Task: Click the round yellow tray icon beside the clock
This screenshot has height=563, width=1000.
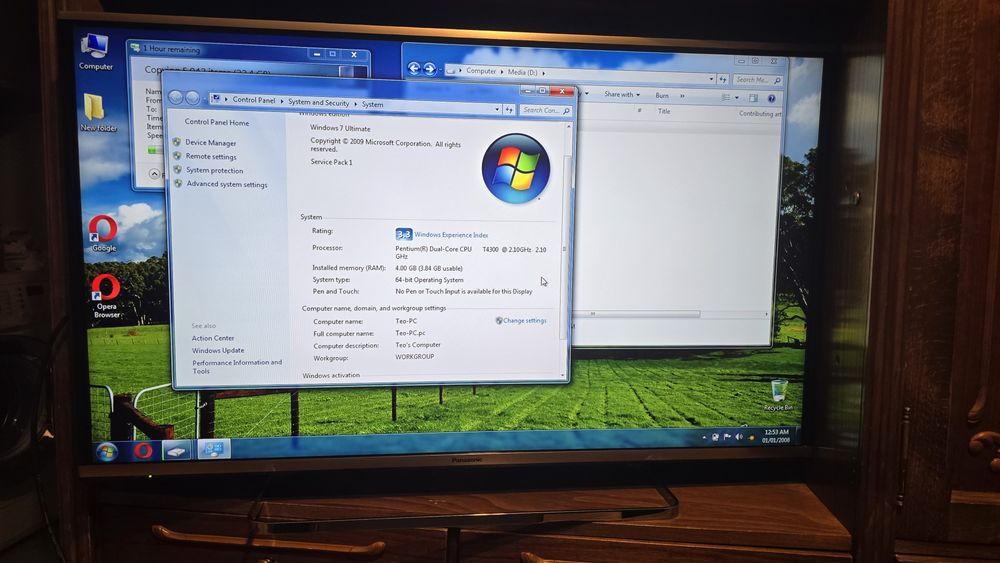Action: tap(751, 438)
